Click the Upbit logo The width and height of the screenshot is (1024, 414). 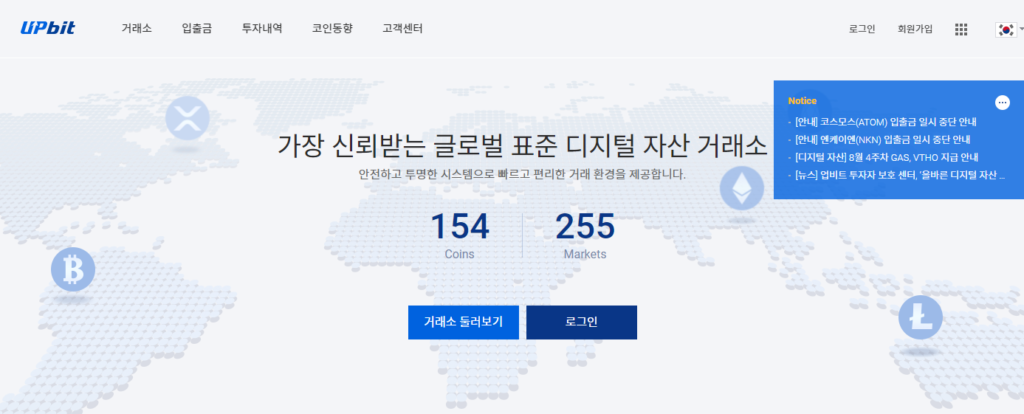pos(47,29)
